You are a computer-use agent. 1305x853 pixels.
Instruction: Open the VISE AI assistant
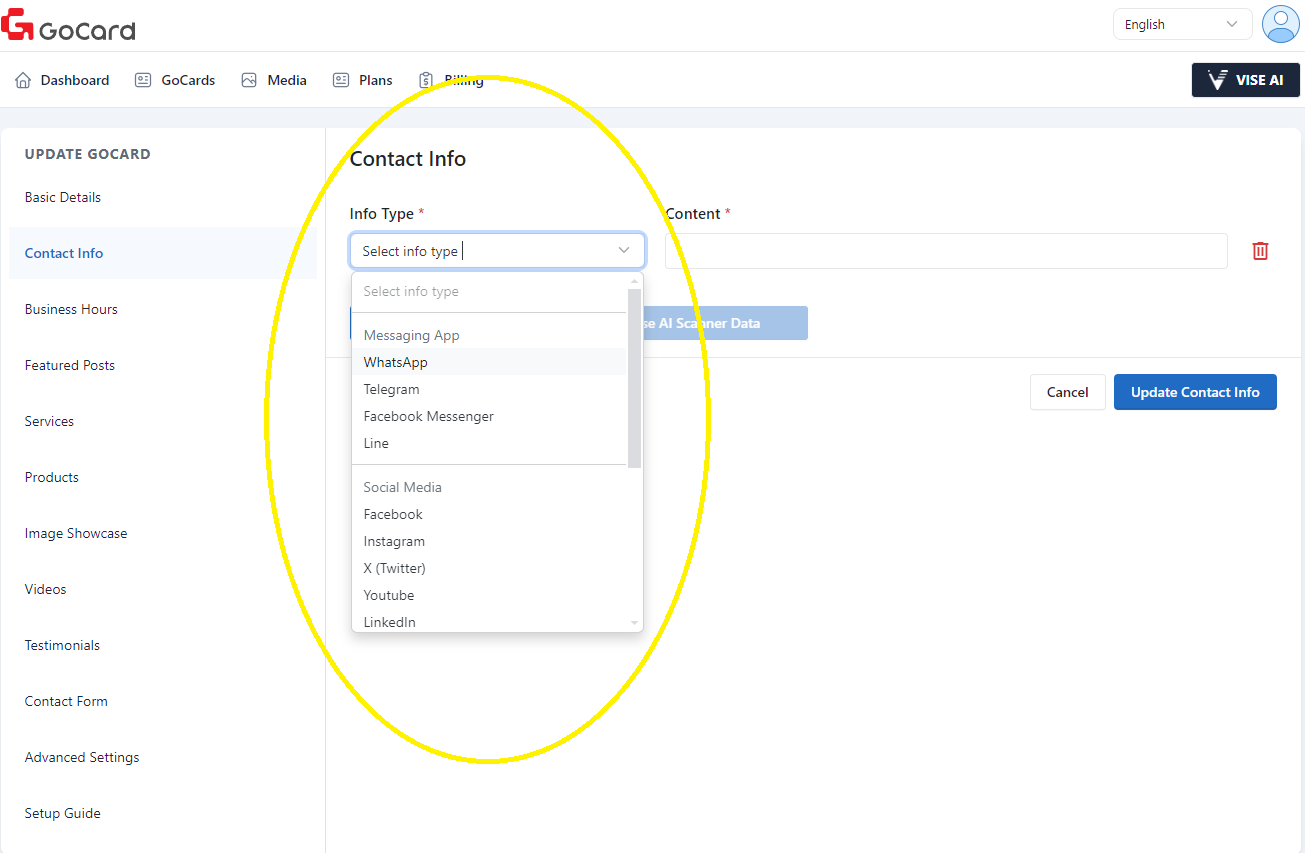tap(1245, 80)
